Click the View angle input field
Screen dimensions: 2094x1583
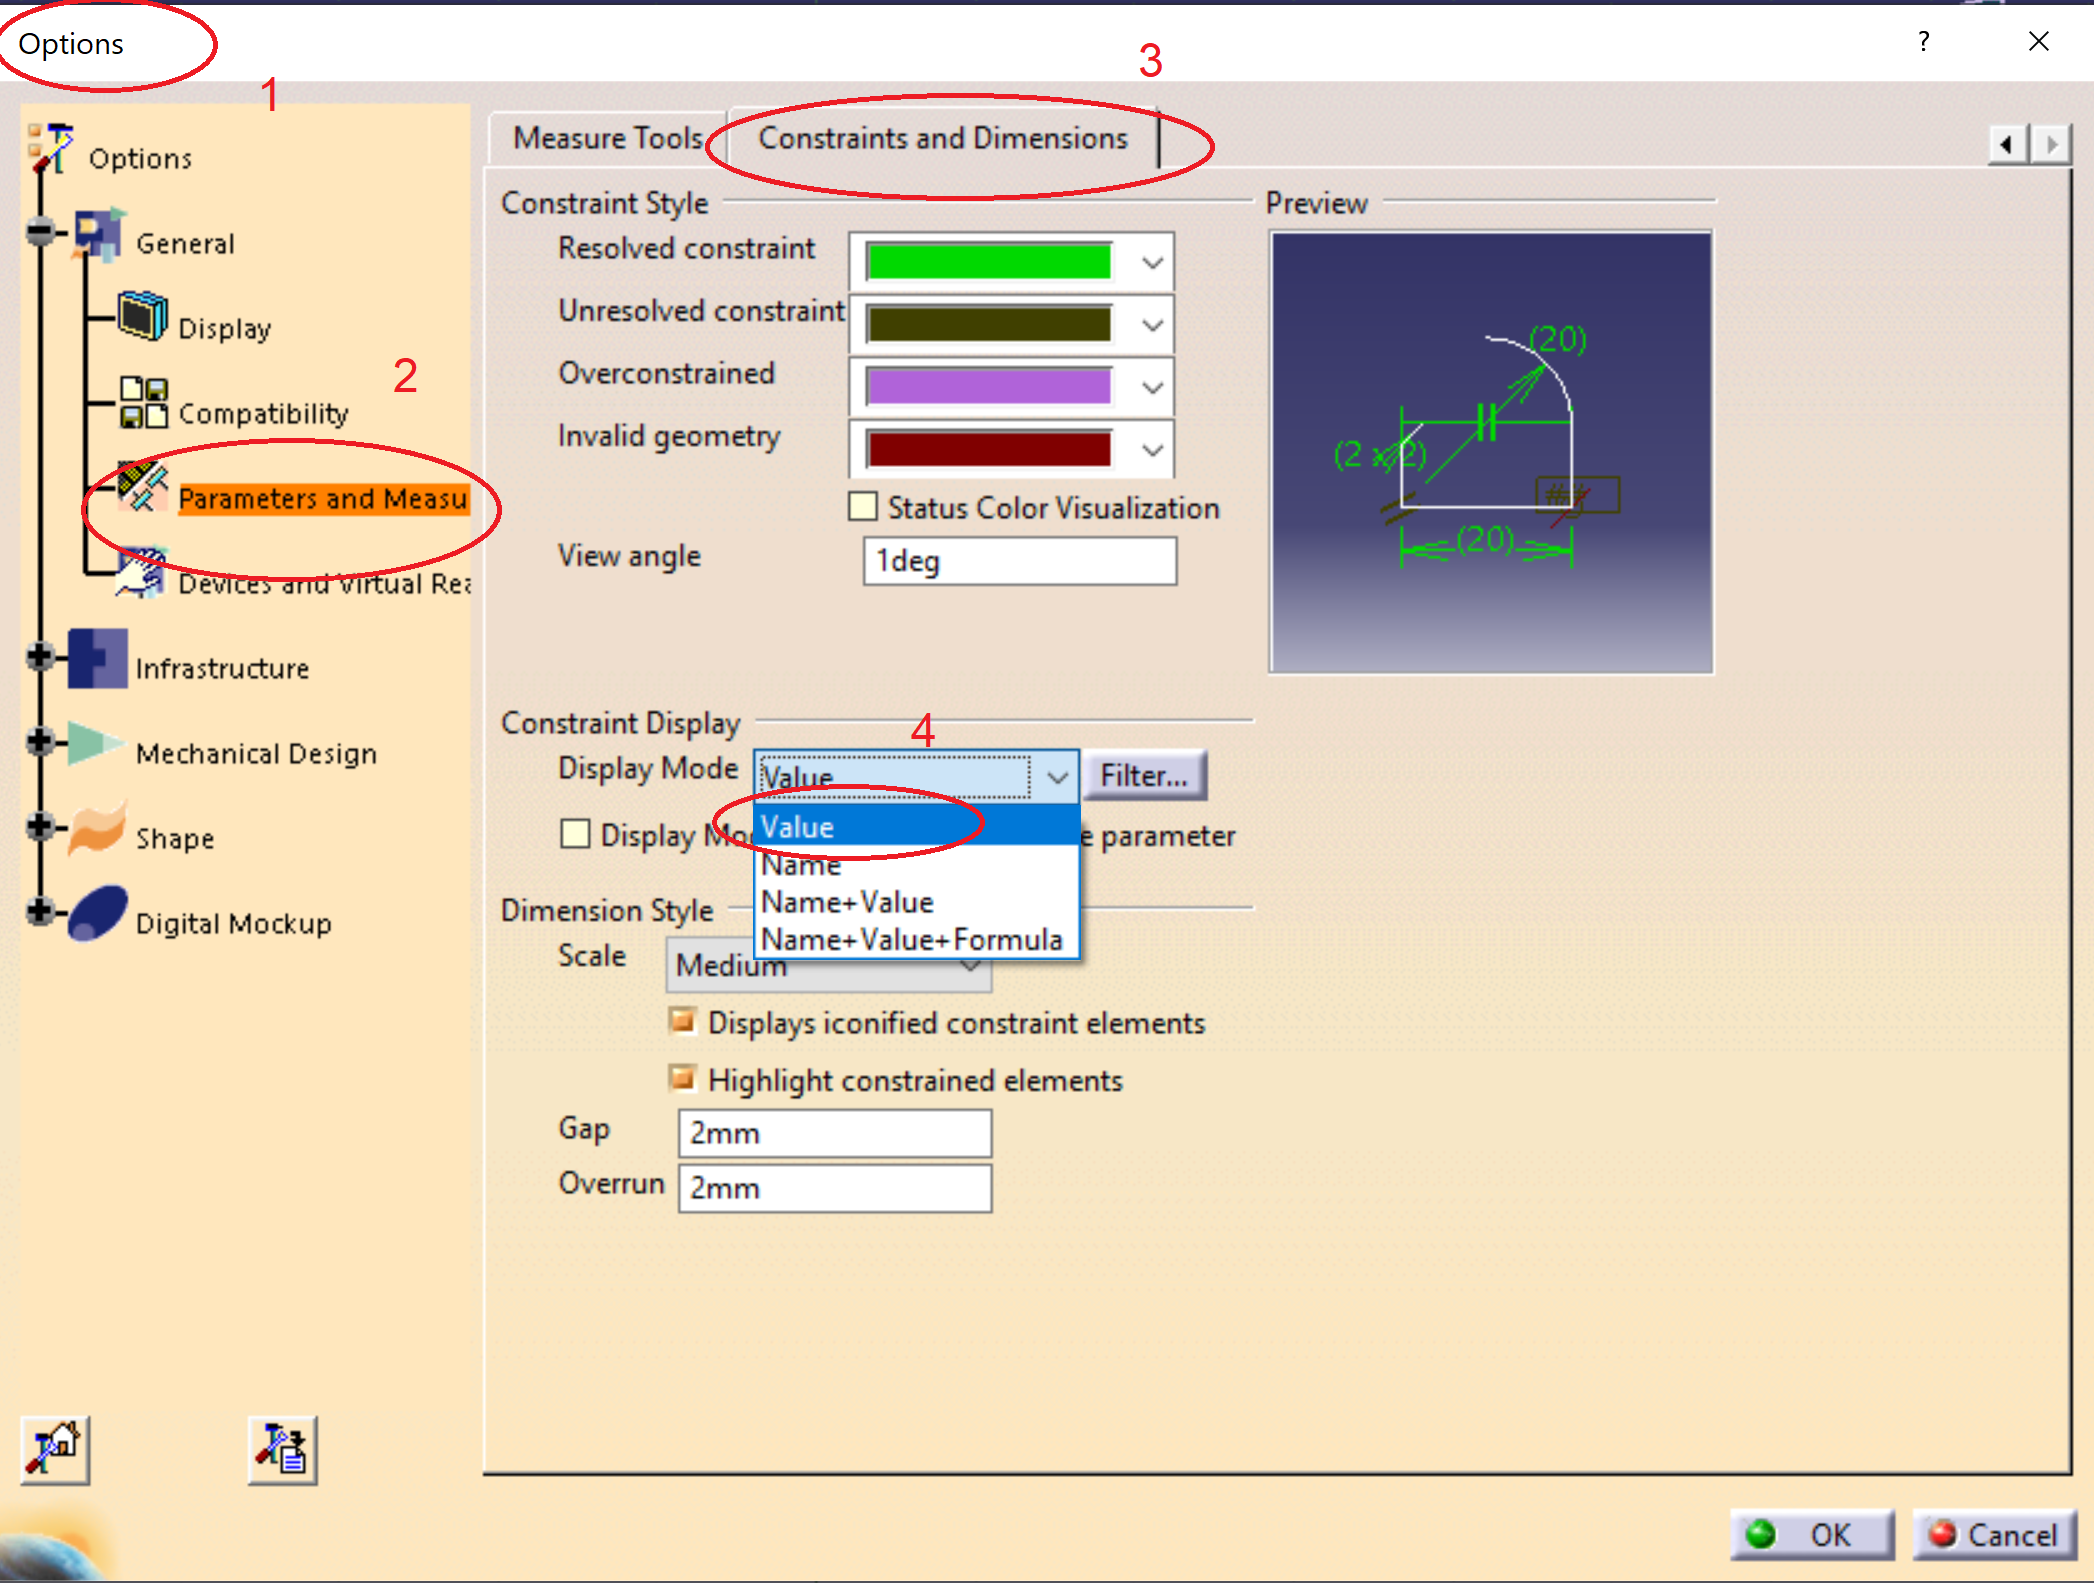pyautogui.click(x=1018, y=561)
